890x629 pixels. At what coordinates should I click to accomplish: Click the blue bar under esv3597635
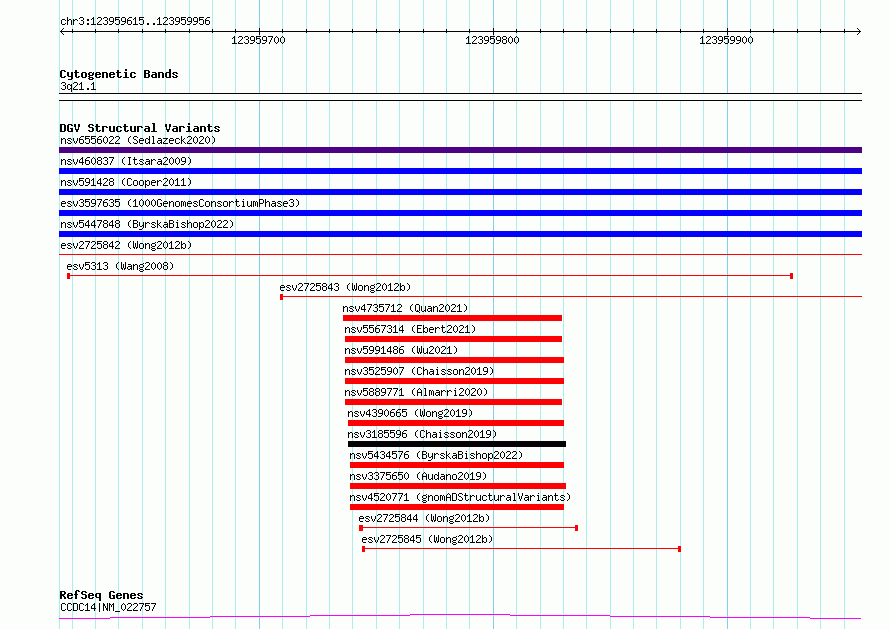point(460,213)
